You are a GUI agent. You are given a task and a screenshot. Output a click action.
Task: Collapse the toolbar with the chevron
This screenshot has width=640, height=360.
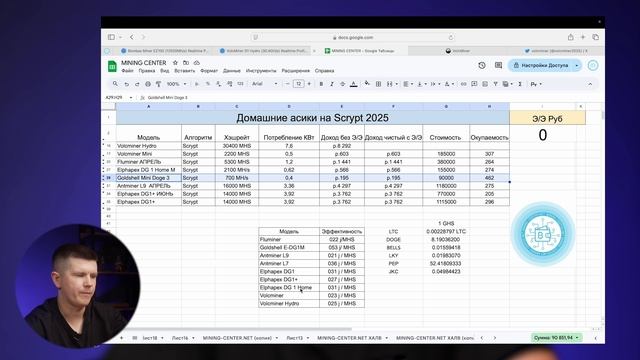click(x=590, y=84)
